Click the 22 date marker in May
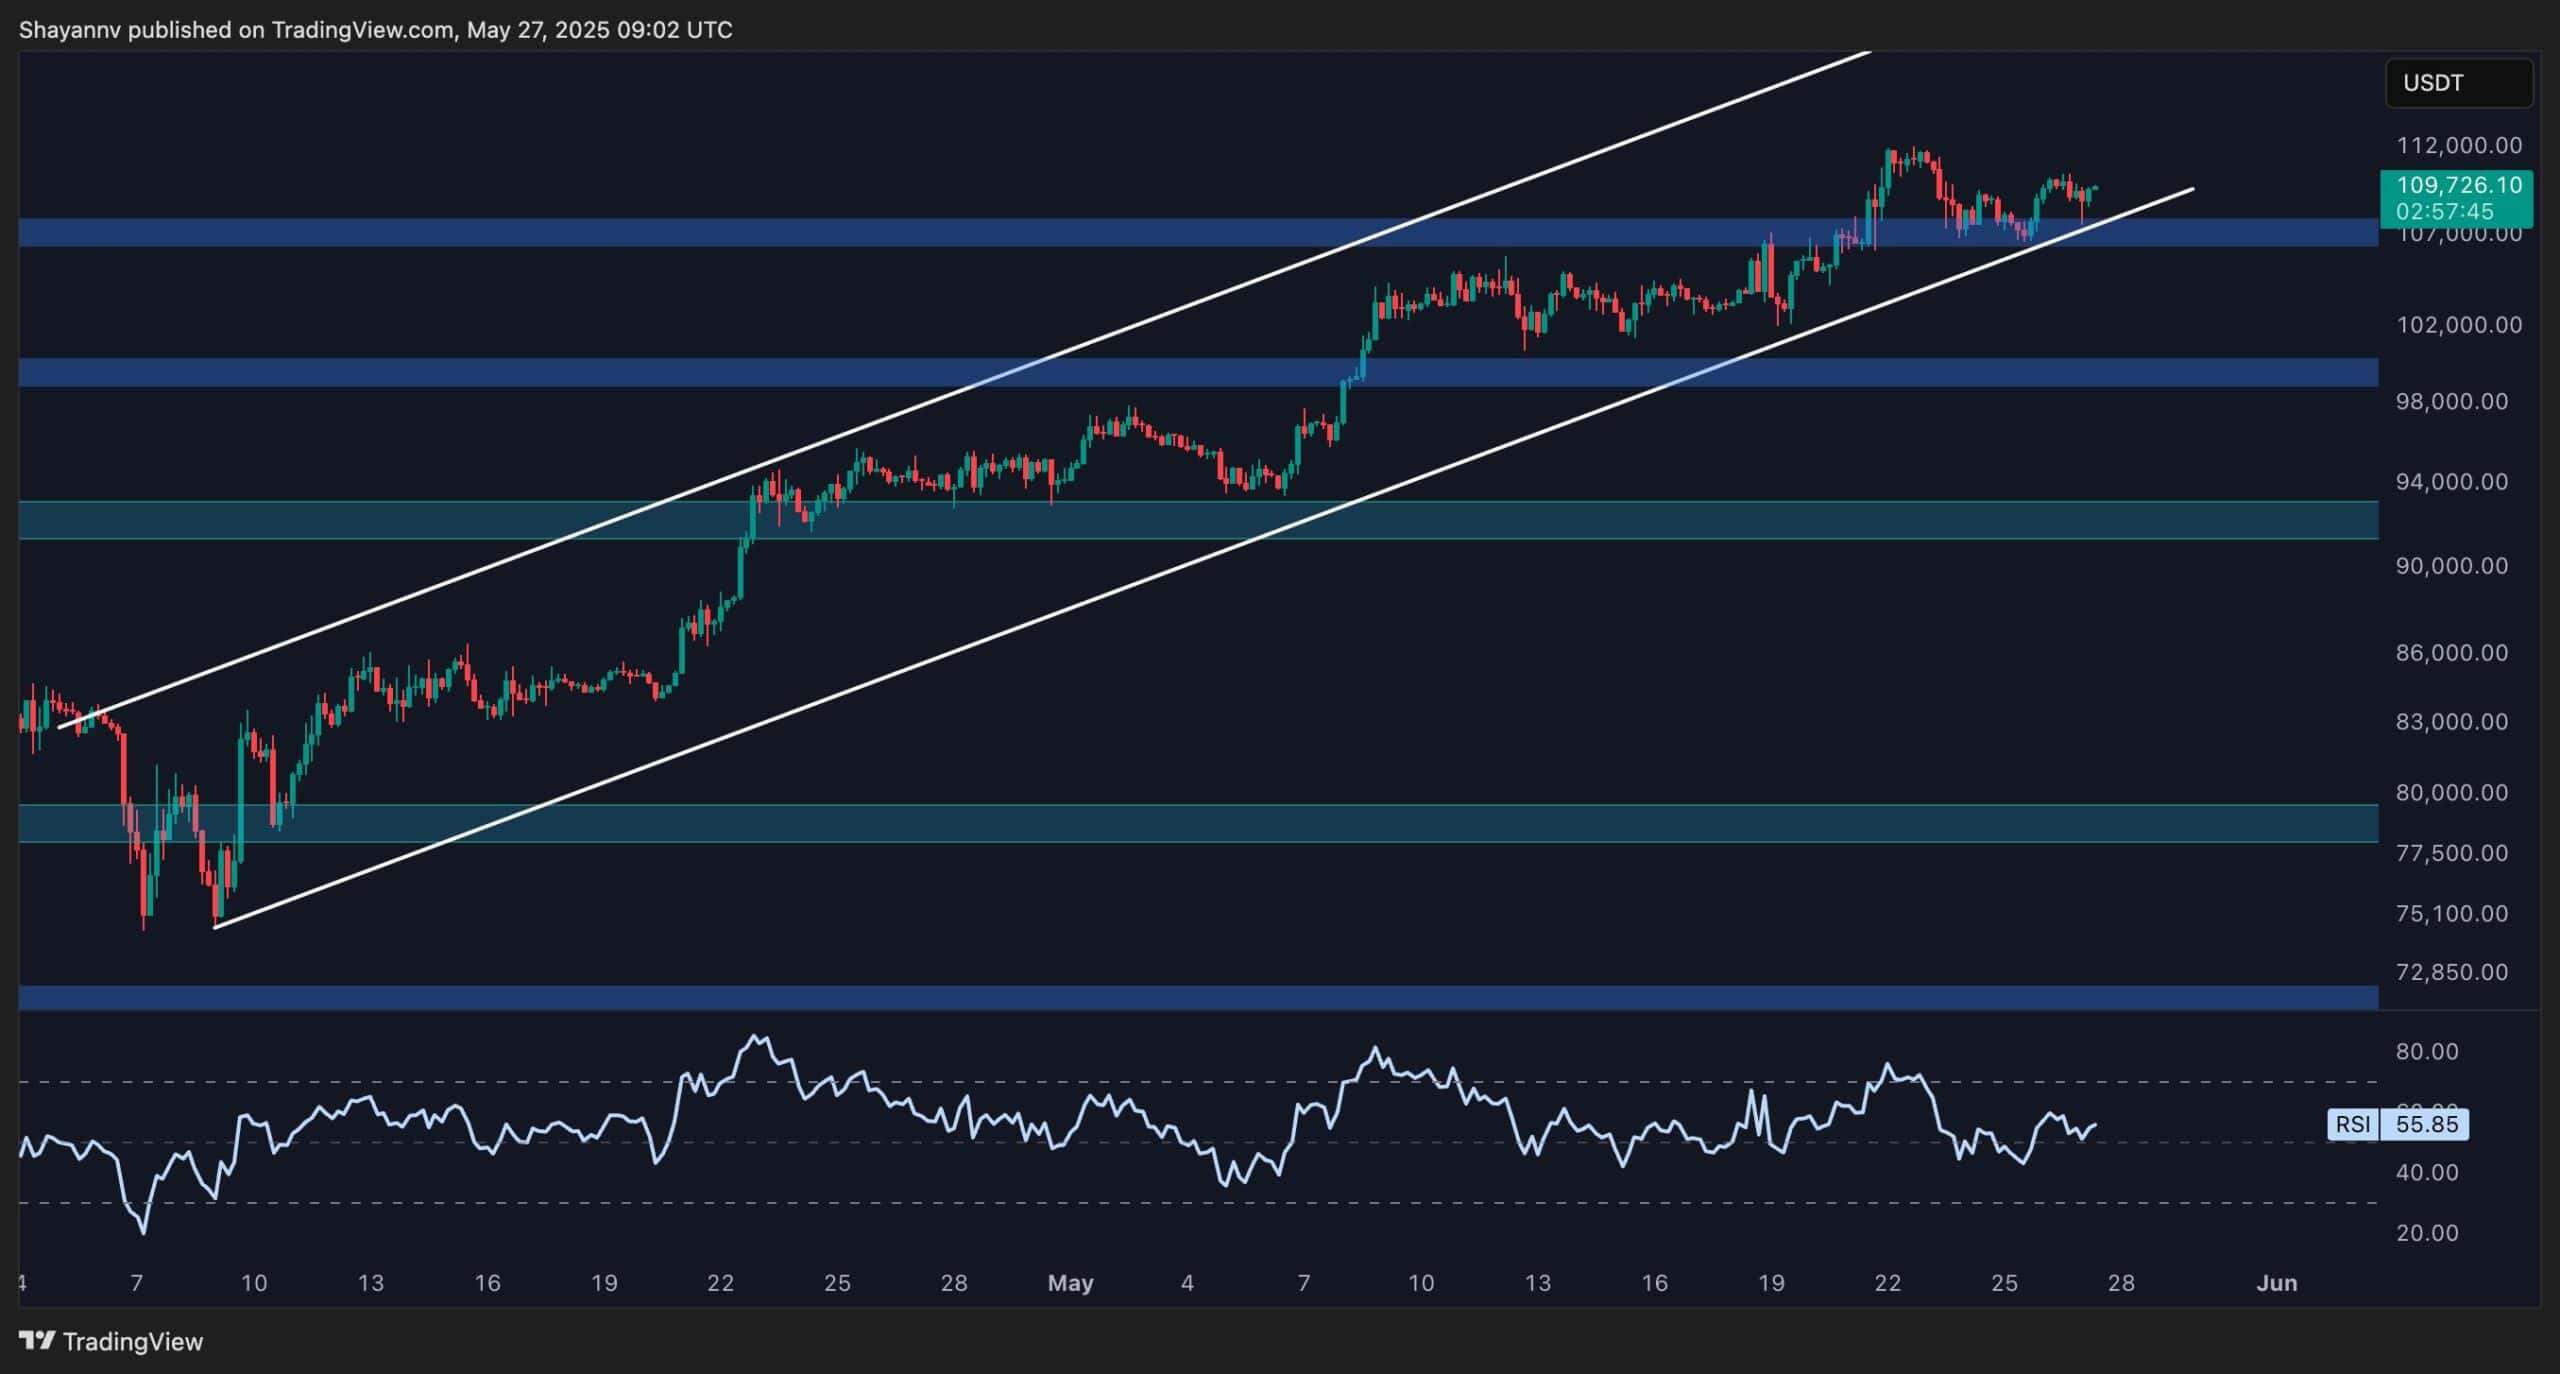This screenshot has height=1374, width=2560. coord(1887,1283)
